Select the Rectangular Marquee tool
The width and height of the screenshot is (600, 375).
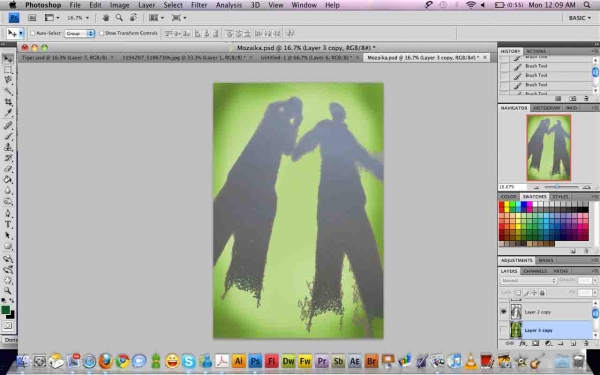(8, 70)
